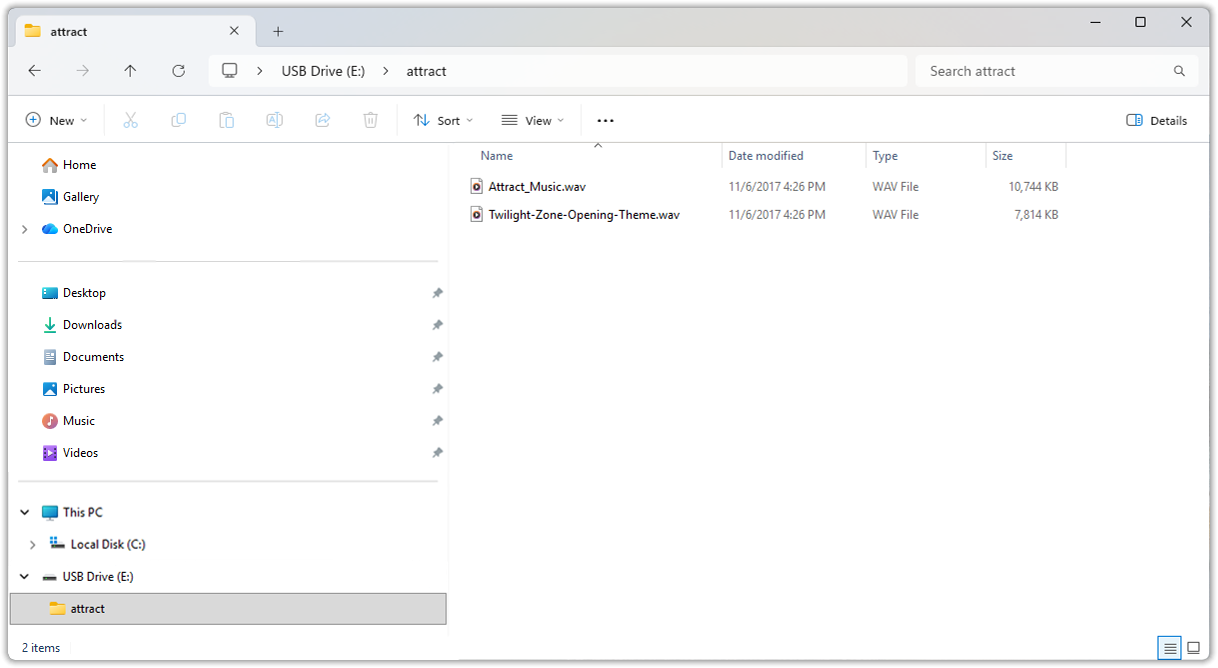This screenshot has width=1218, height=668.
Task: Open the Sort dropdown menu
Action: 443,120
